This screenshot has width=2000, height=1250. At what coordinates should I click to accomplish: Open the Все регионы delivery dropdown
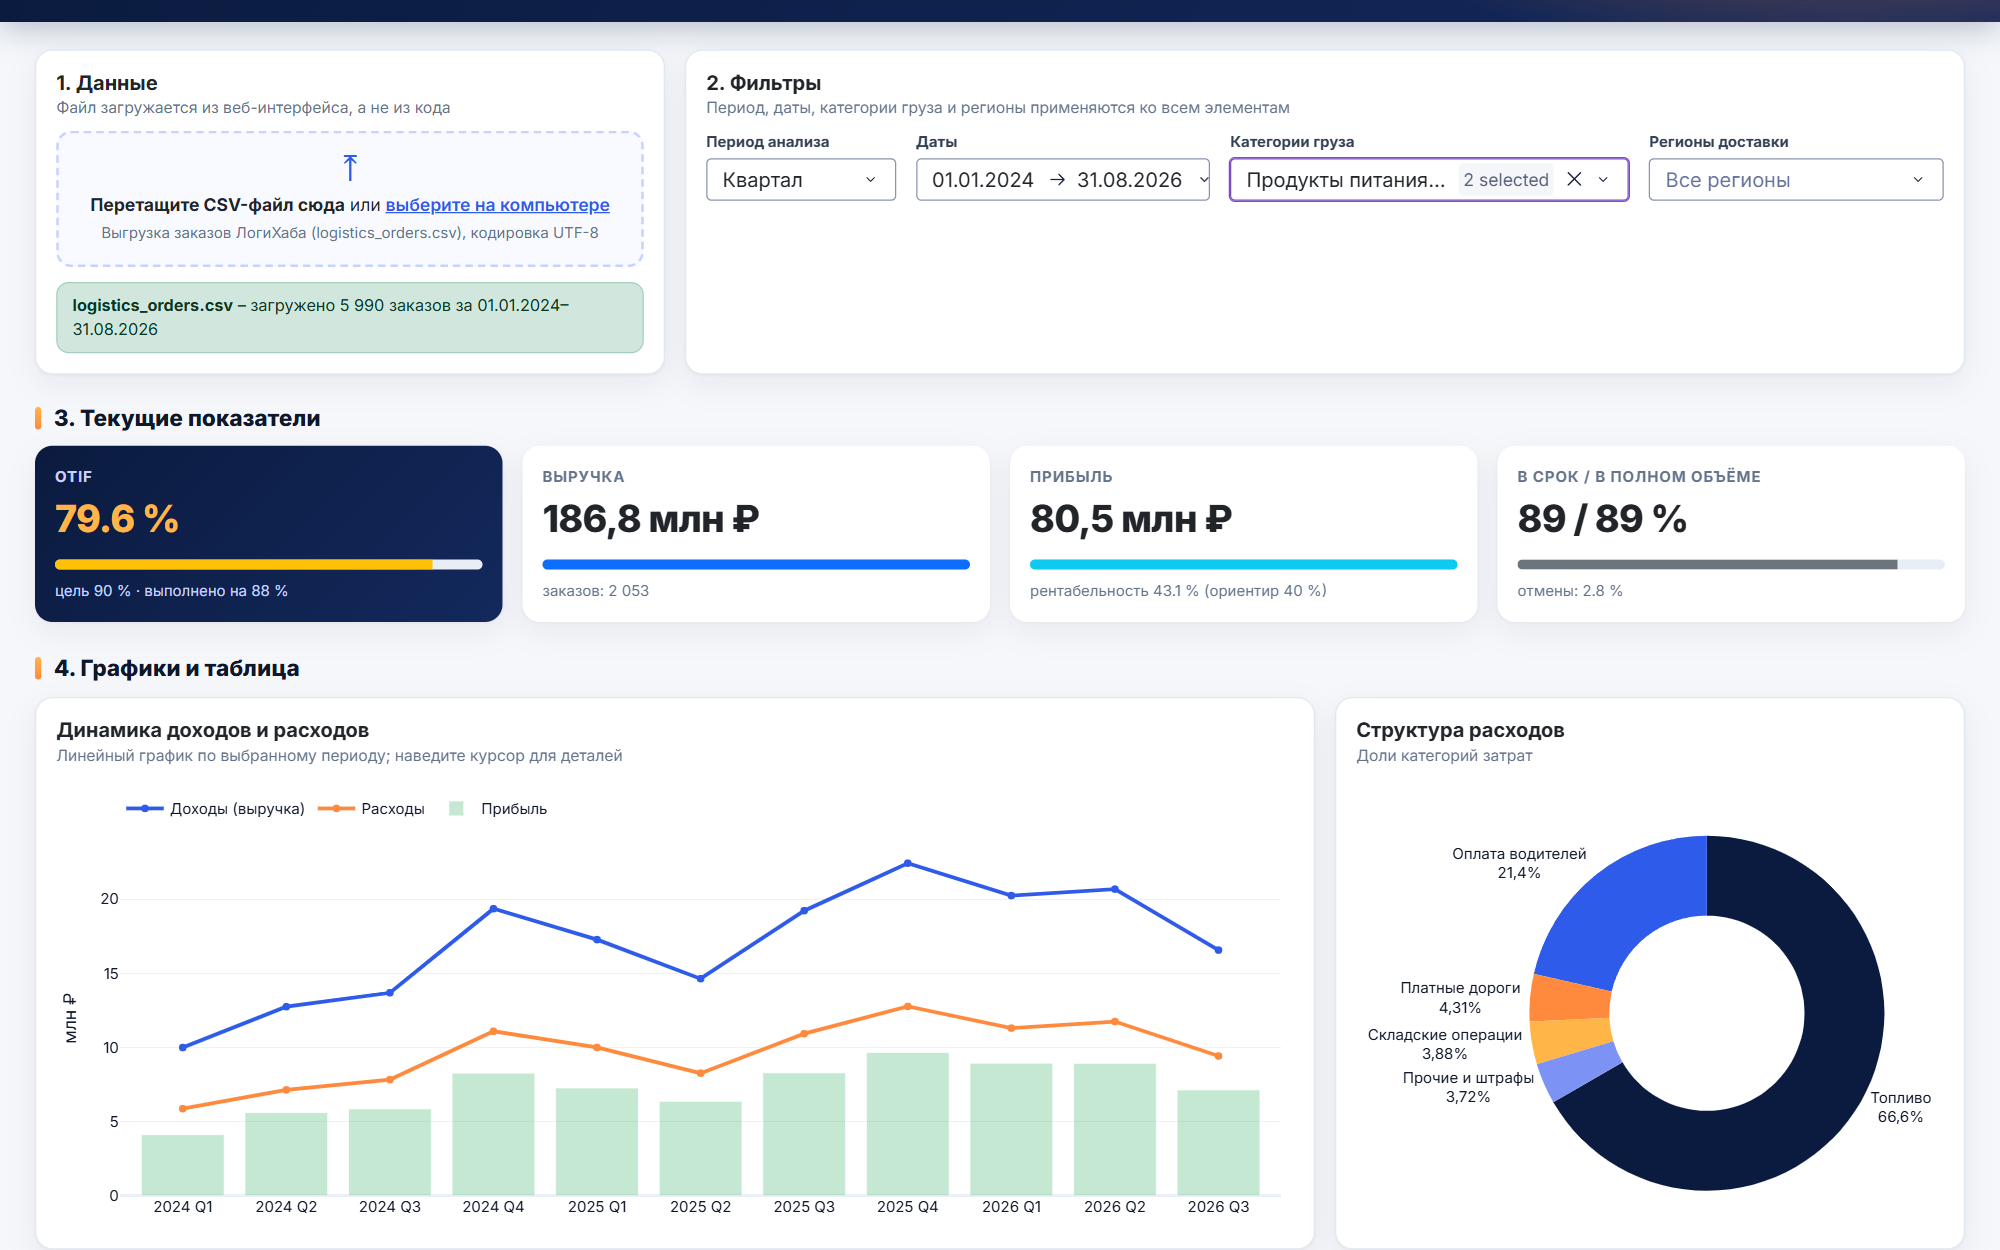[x=1796, y=180]
